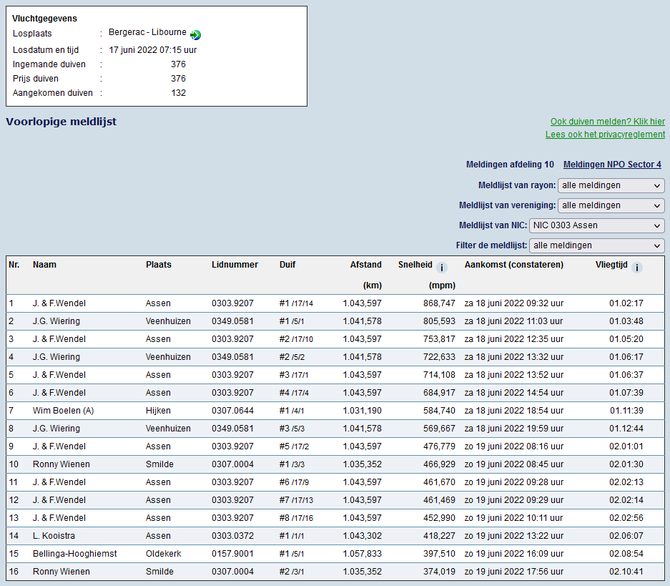Click lidnummer 0307.0644
This screenshot has width=670, height=586.
click(232, 411)
